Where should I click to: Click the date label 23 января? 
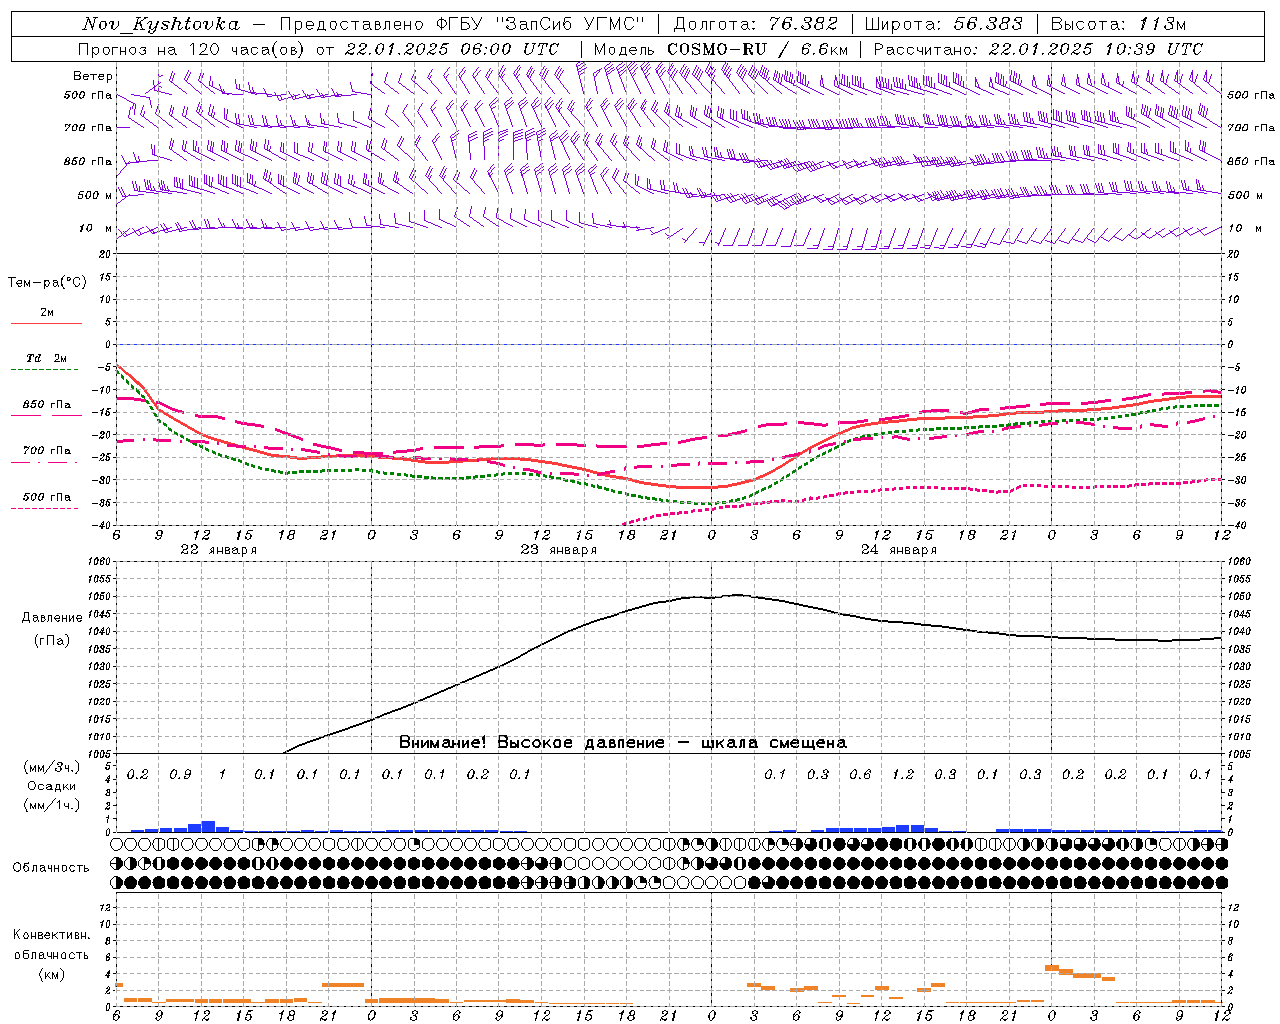pyautogui.click(x=558, y=550)
